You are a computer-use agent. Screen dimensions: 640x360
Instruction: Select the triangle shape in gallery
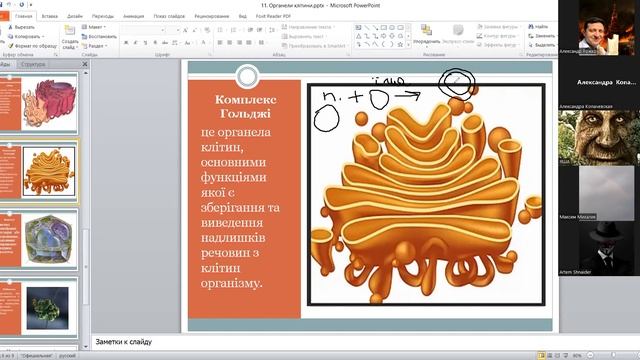tap(358, 36)
